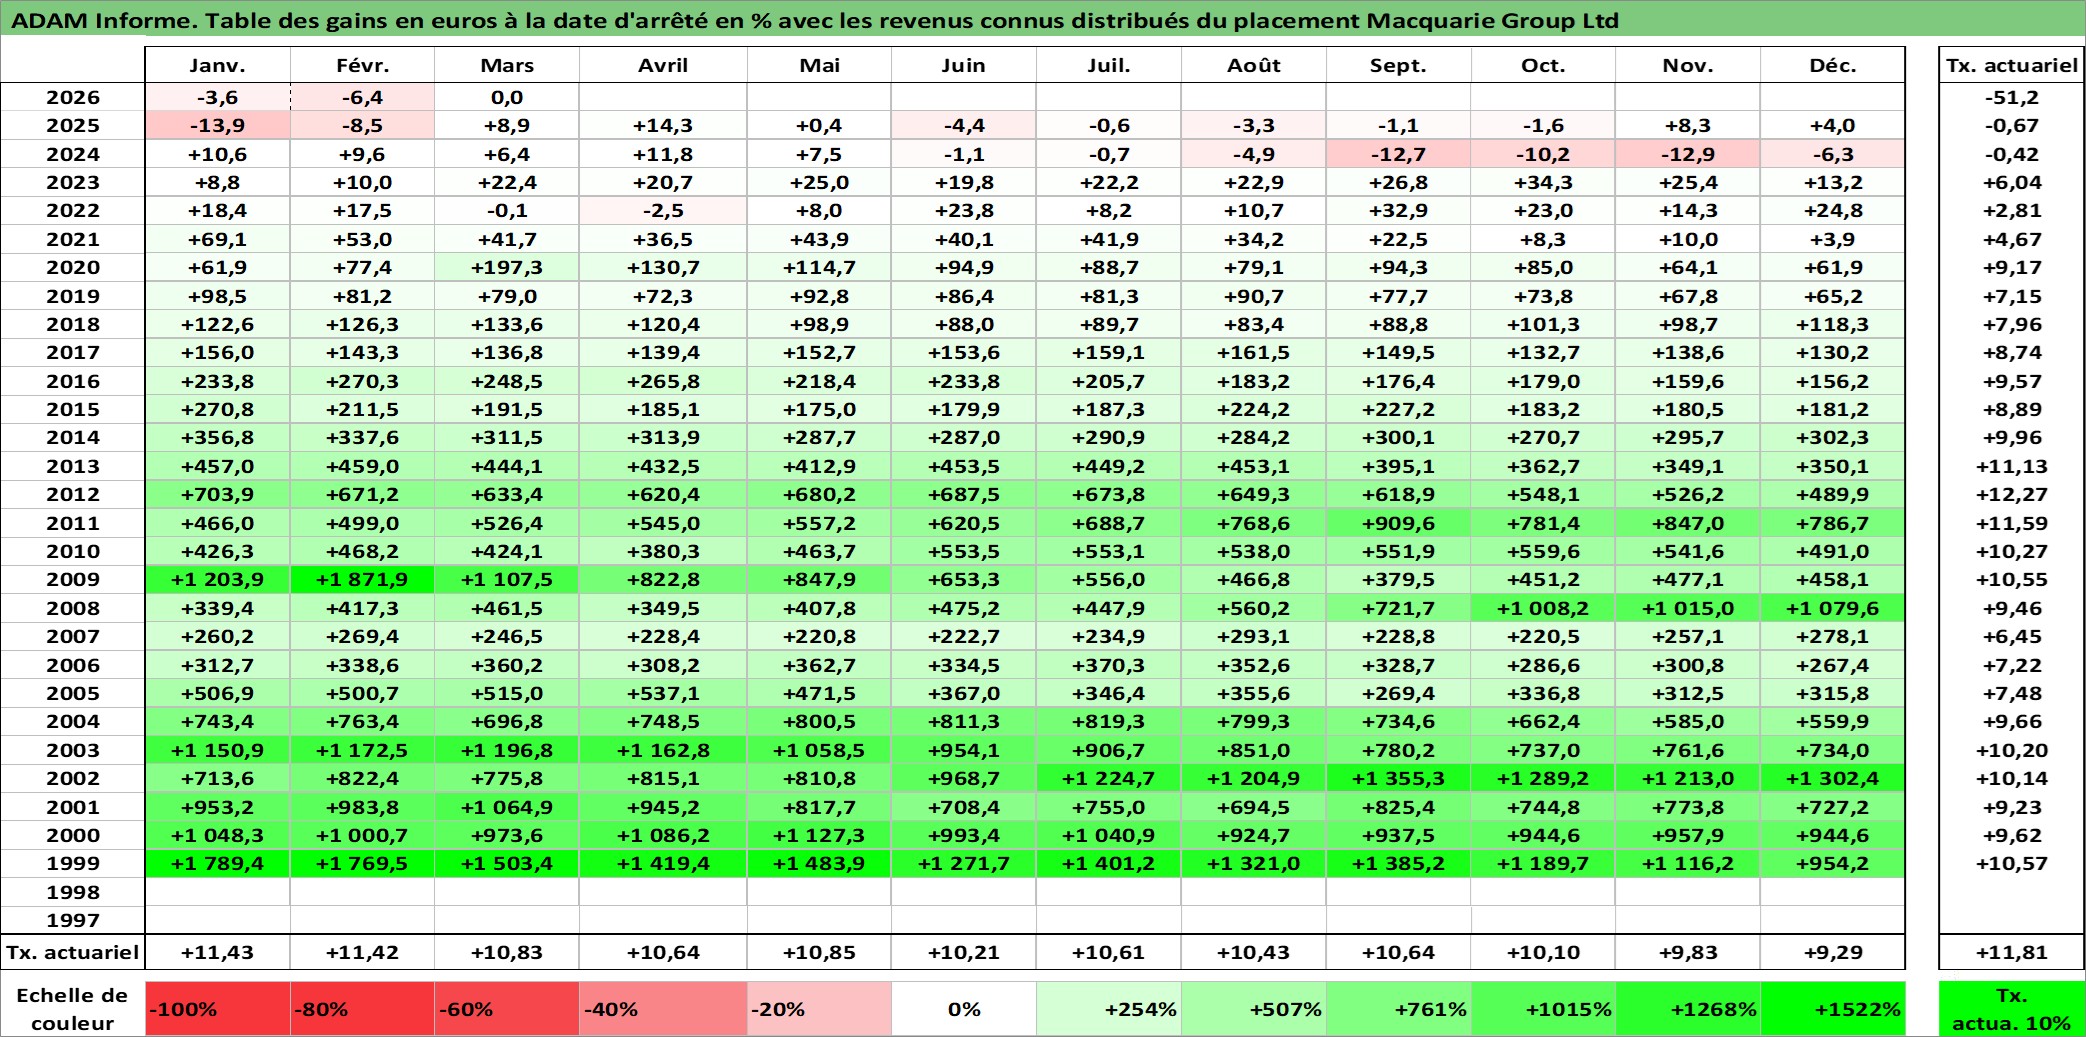Viewport: 2086px width, 1037px height.
Task: Select cell value +1 196,8 in 2003
Action: [507, 750]
